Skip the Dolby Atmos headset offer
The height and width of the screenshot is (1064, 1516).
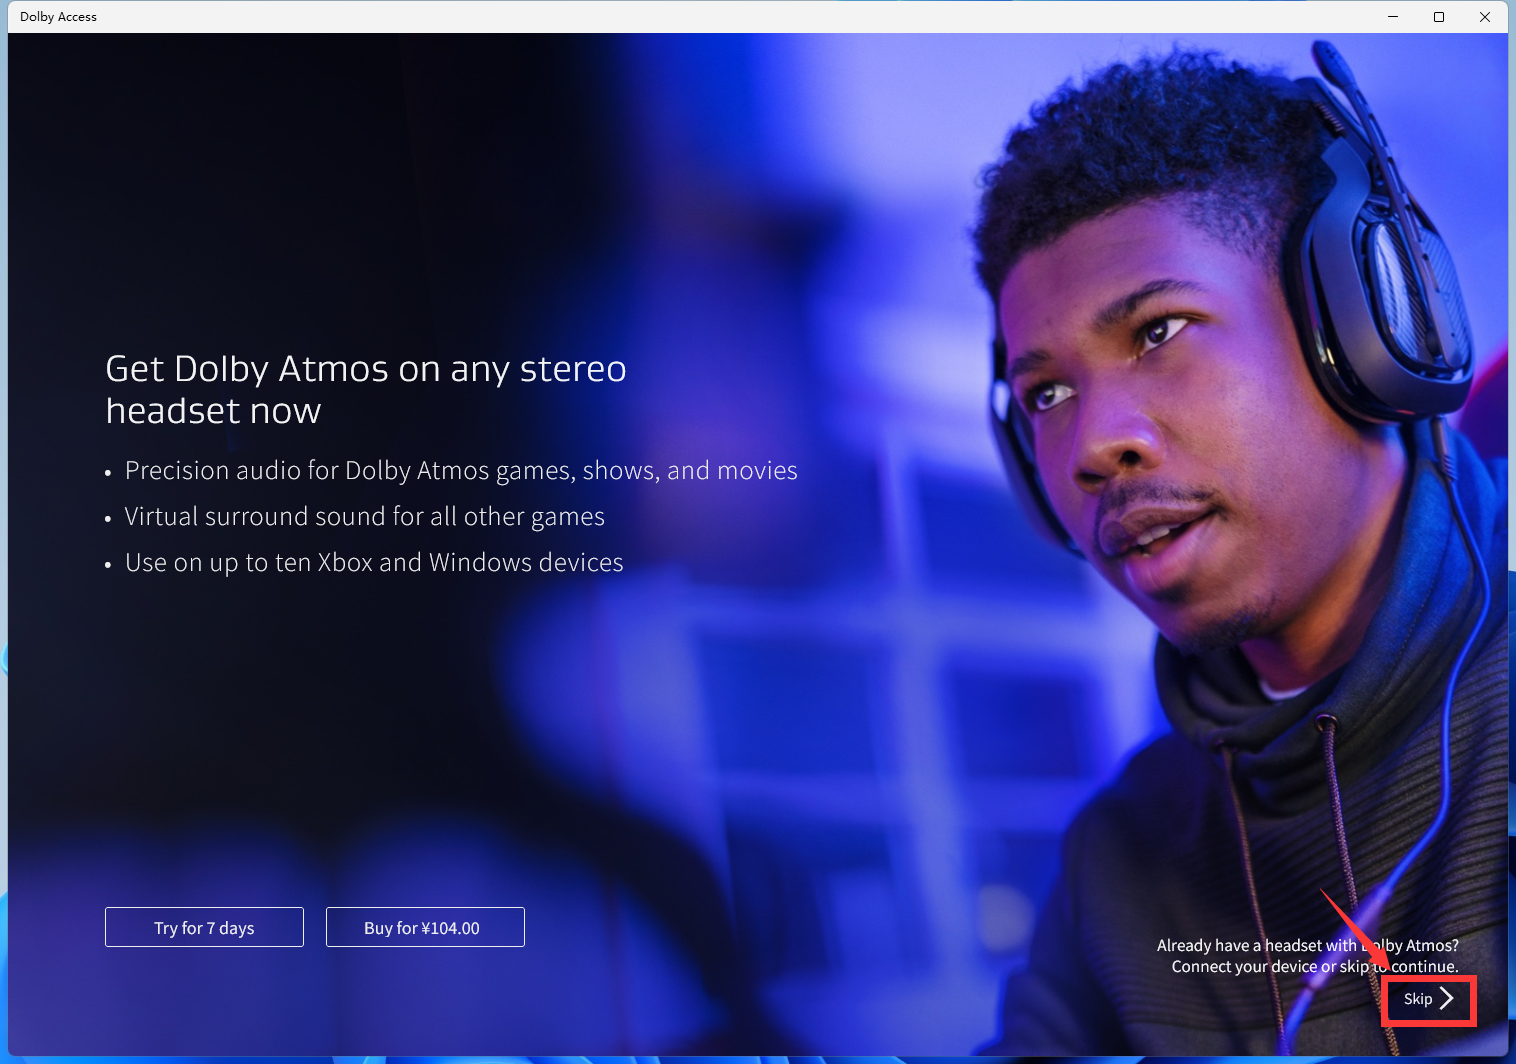[1428, 999]
